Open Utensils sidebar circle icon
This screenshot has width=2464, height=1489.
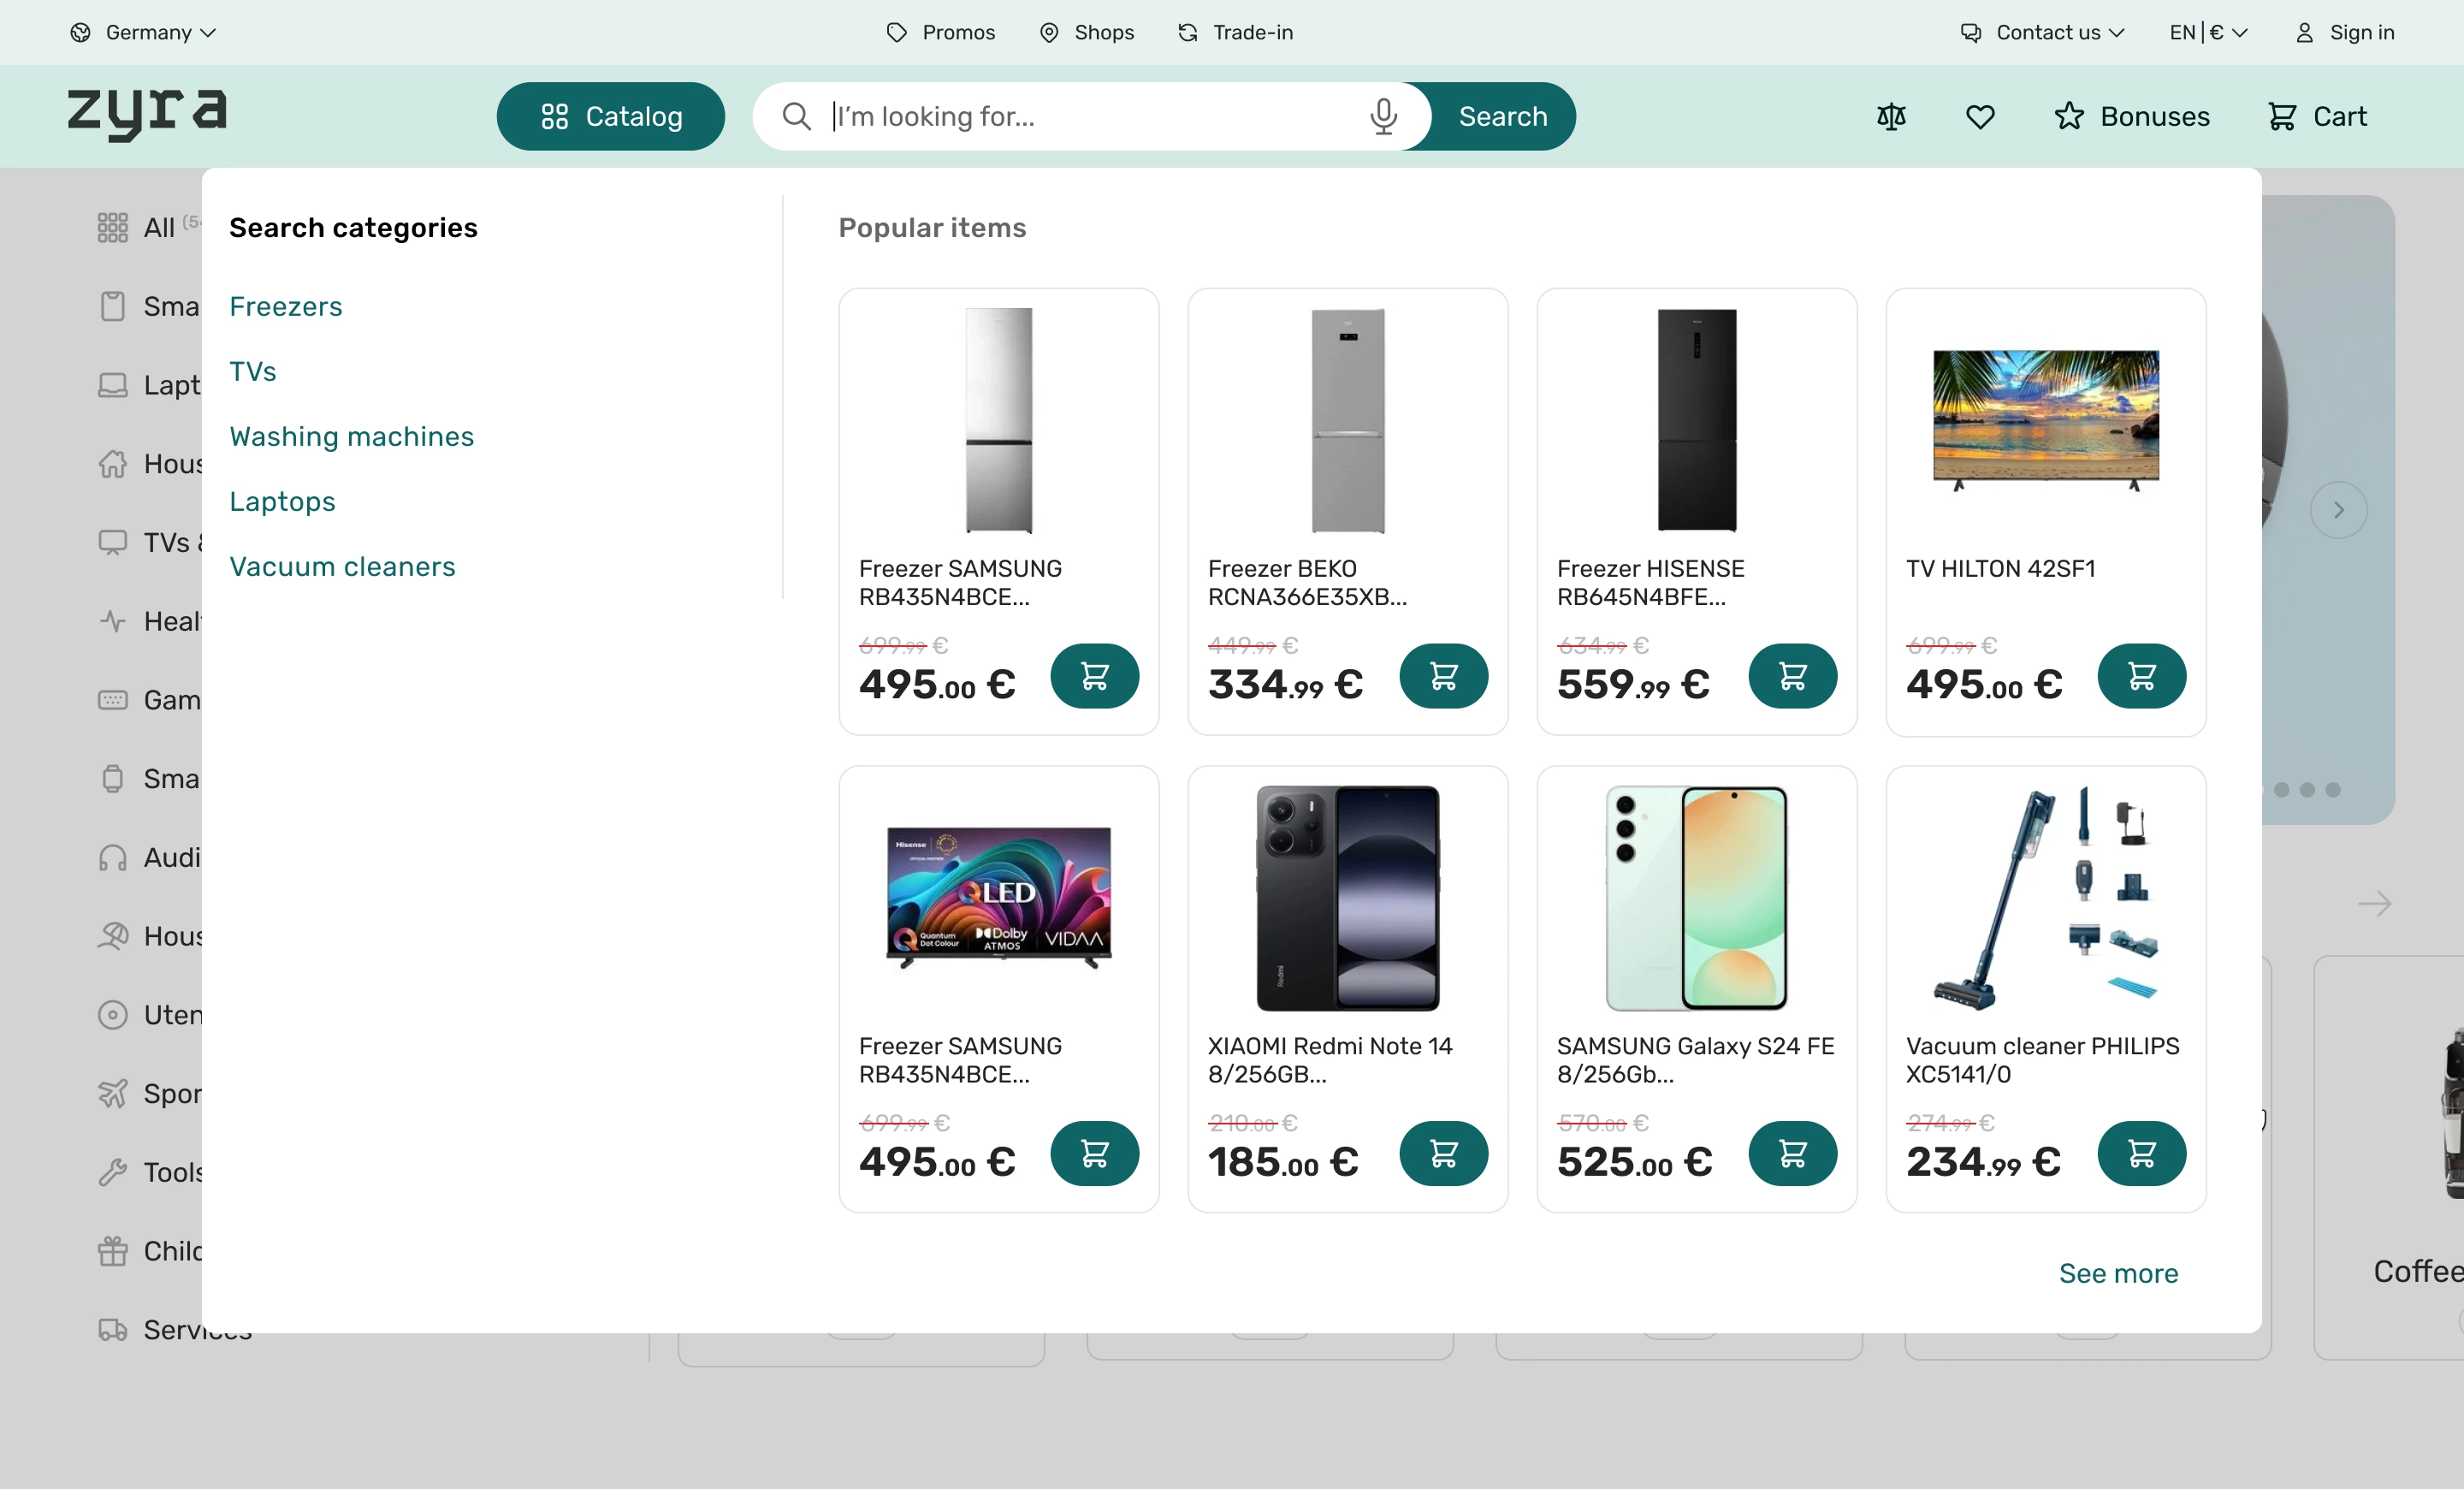[112, 1015]
